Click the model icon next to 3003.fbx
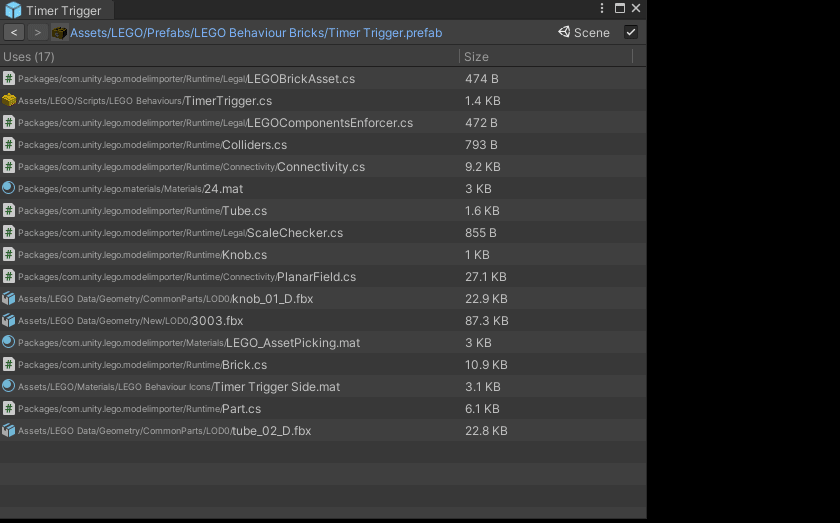Viewport: 840px width, 523px height. 9,321
